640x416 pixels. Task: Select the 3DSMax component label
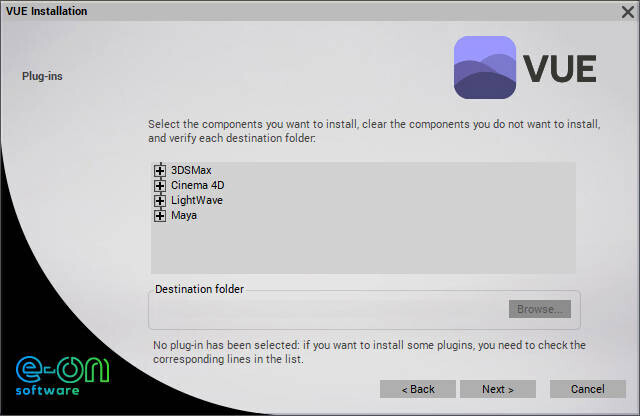coord(191,171)
